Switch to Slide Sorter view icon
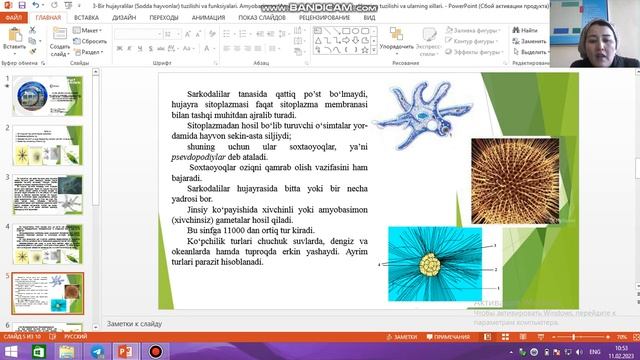Viewport: 640px width, 360px height. pos(505,337)
